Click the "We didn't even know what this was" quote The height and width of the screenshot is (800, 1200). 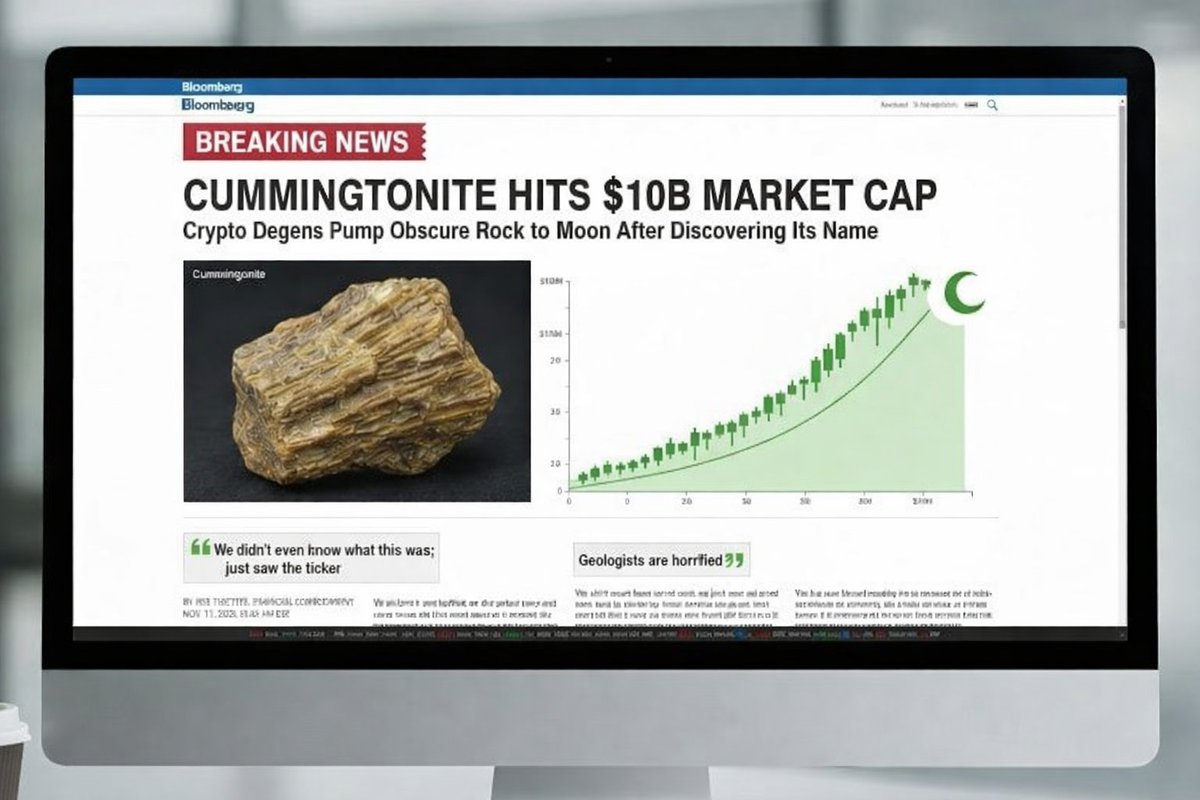[x=311, y=557]
